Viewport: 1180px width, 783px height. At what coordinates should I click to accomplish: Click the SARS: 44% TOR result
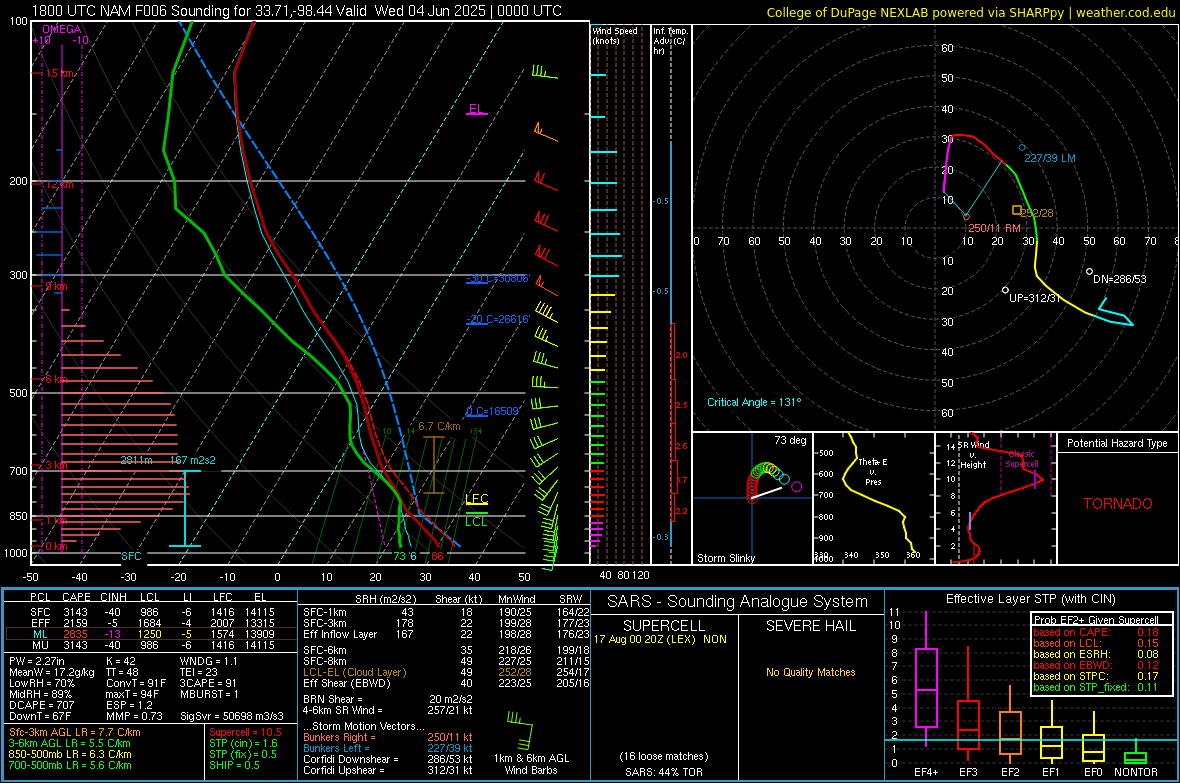(664, 772)
